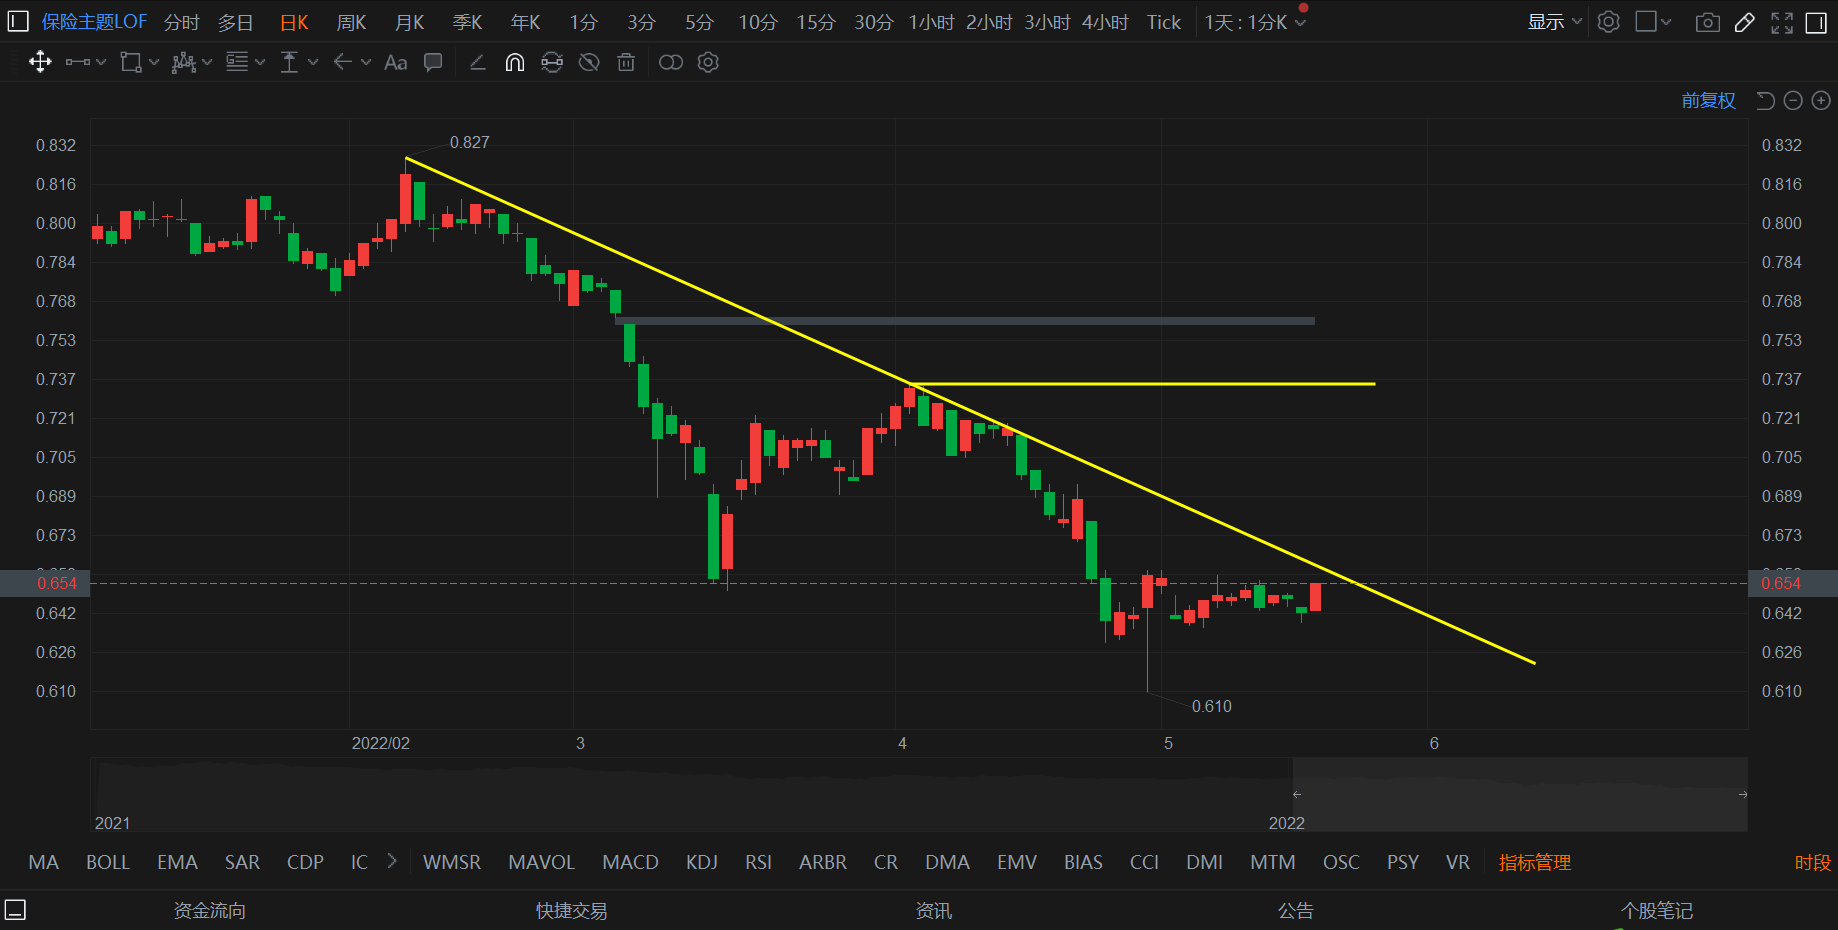Take a chart screenshot with camera icon
Viewport: 1838px width, 930px height.
1708,22
